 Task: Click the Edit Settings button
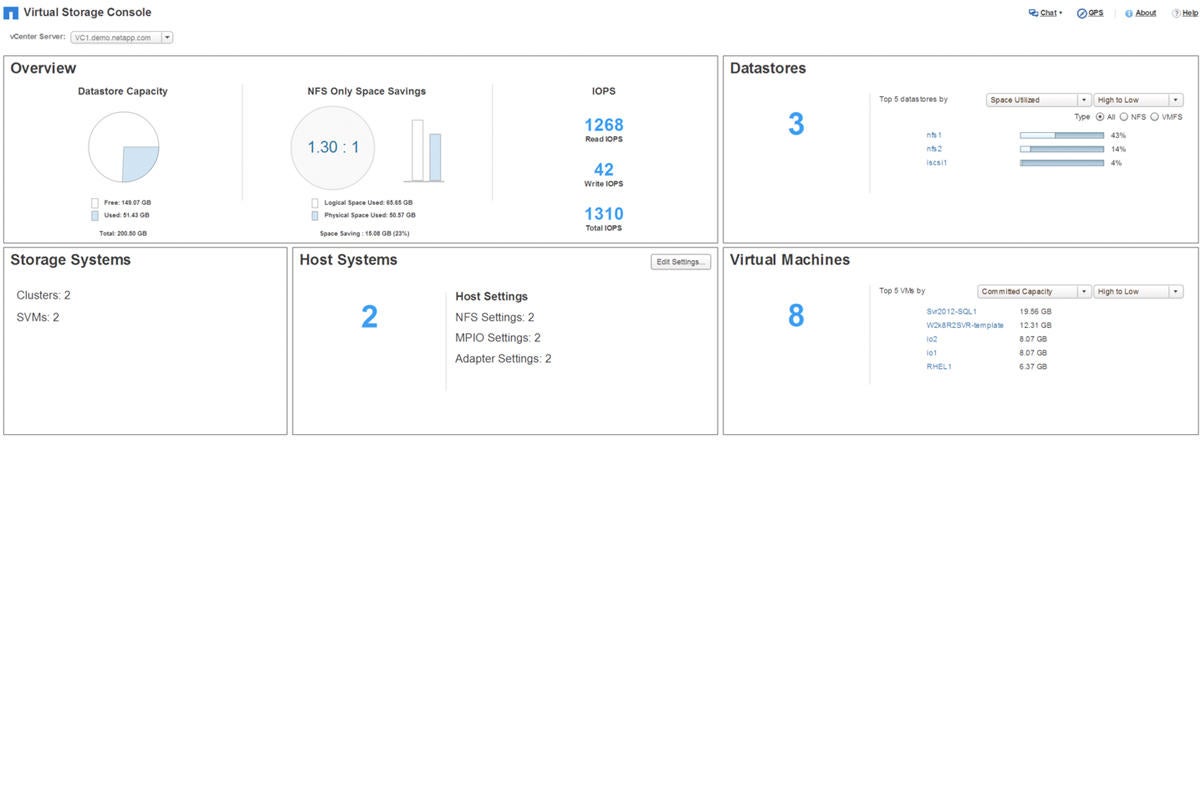(x=681, y=262)
